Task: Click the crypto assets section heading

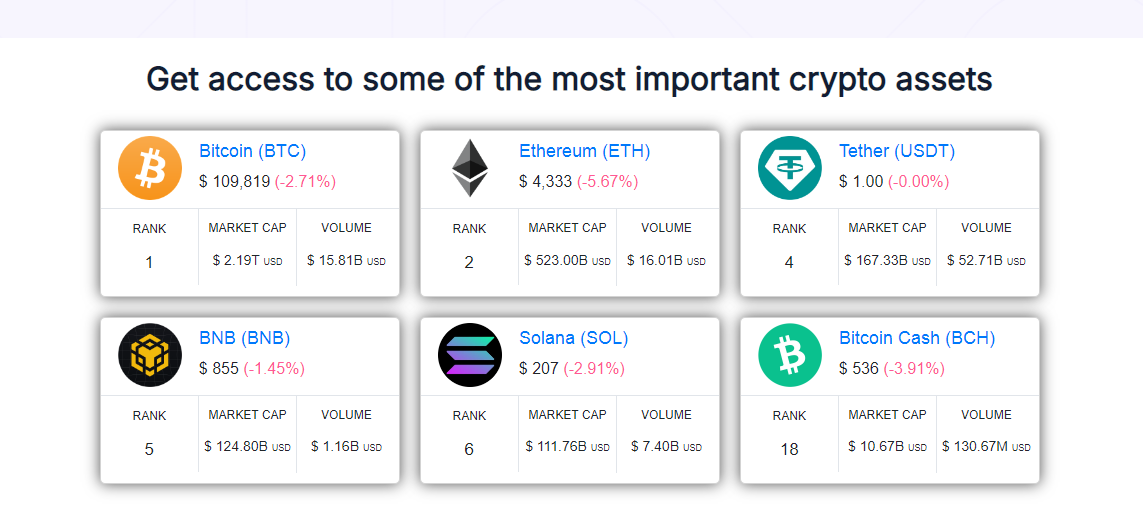Action: click(570, 79)
